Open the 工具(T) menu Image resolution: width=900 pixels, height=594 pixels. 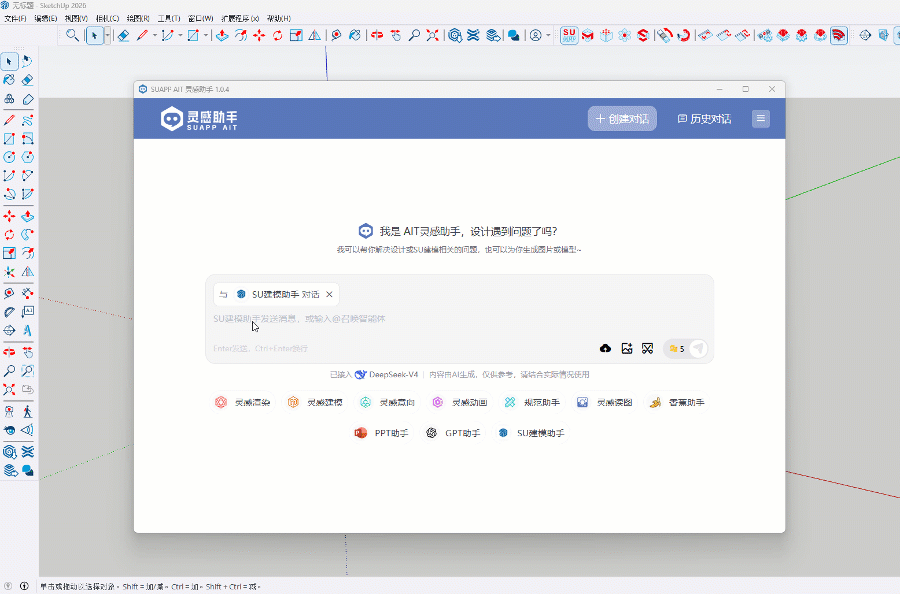coord(169,18)
